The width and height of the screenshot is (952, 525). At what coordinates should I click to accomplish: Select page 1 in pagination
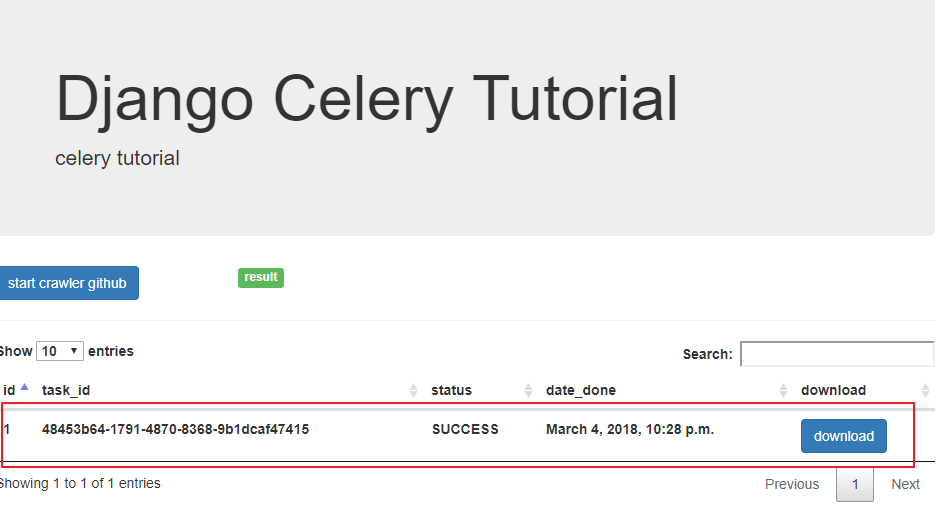tap(854, 484)
